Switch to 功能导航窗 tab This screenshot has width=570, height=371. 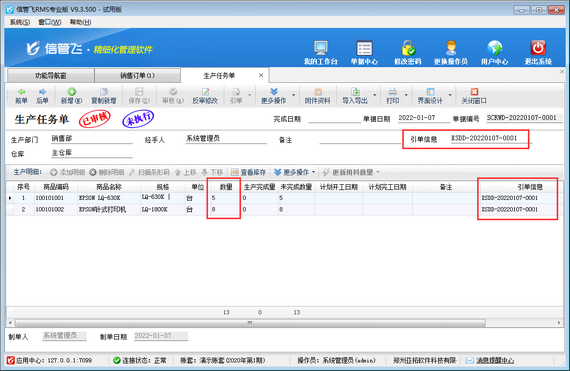(51, 76)
